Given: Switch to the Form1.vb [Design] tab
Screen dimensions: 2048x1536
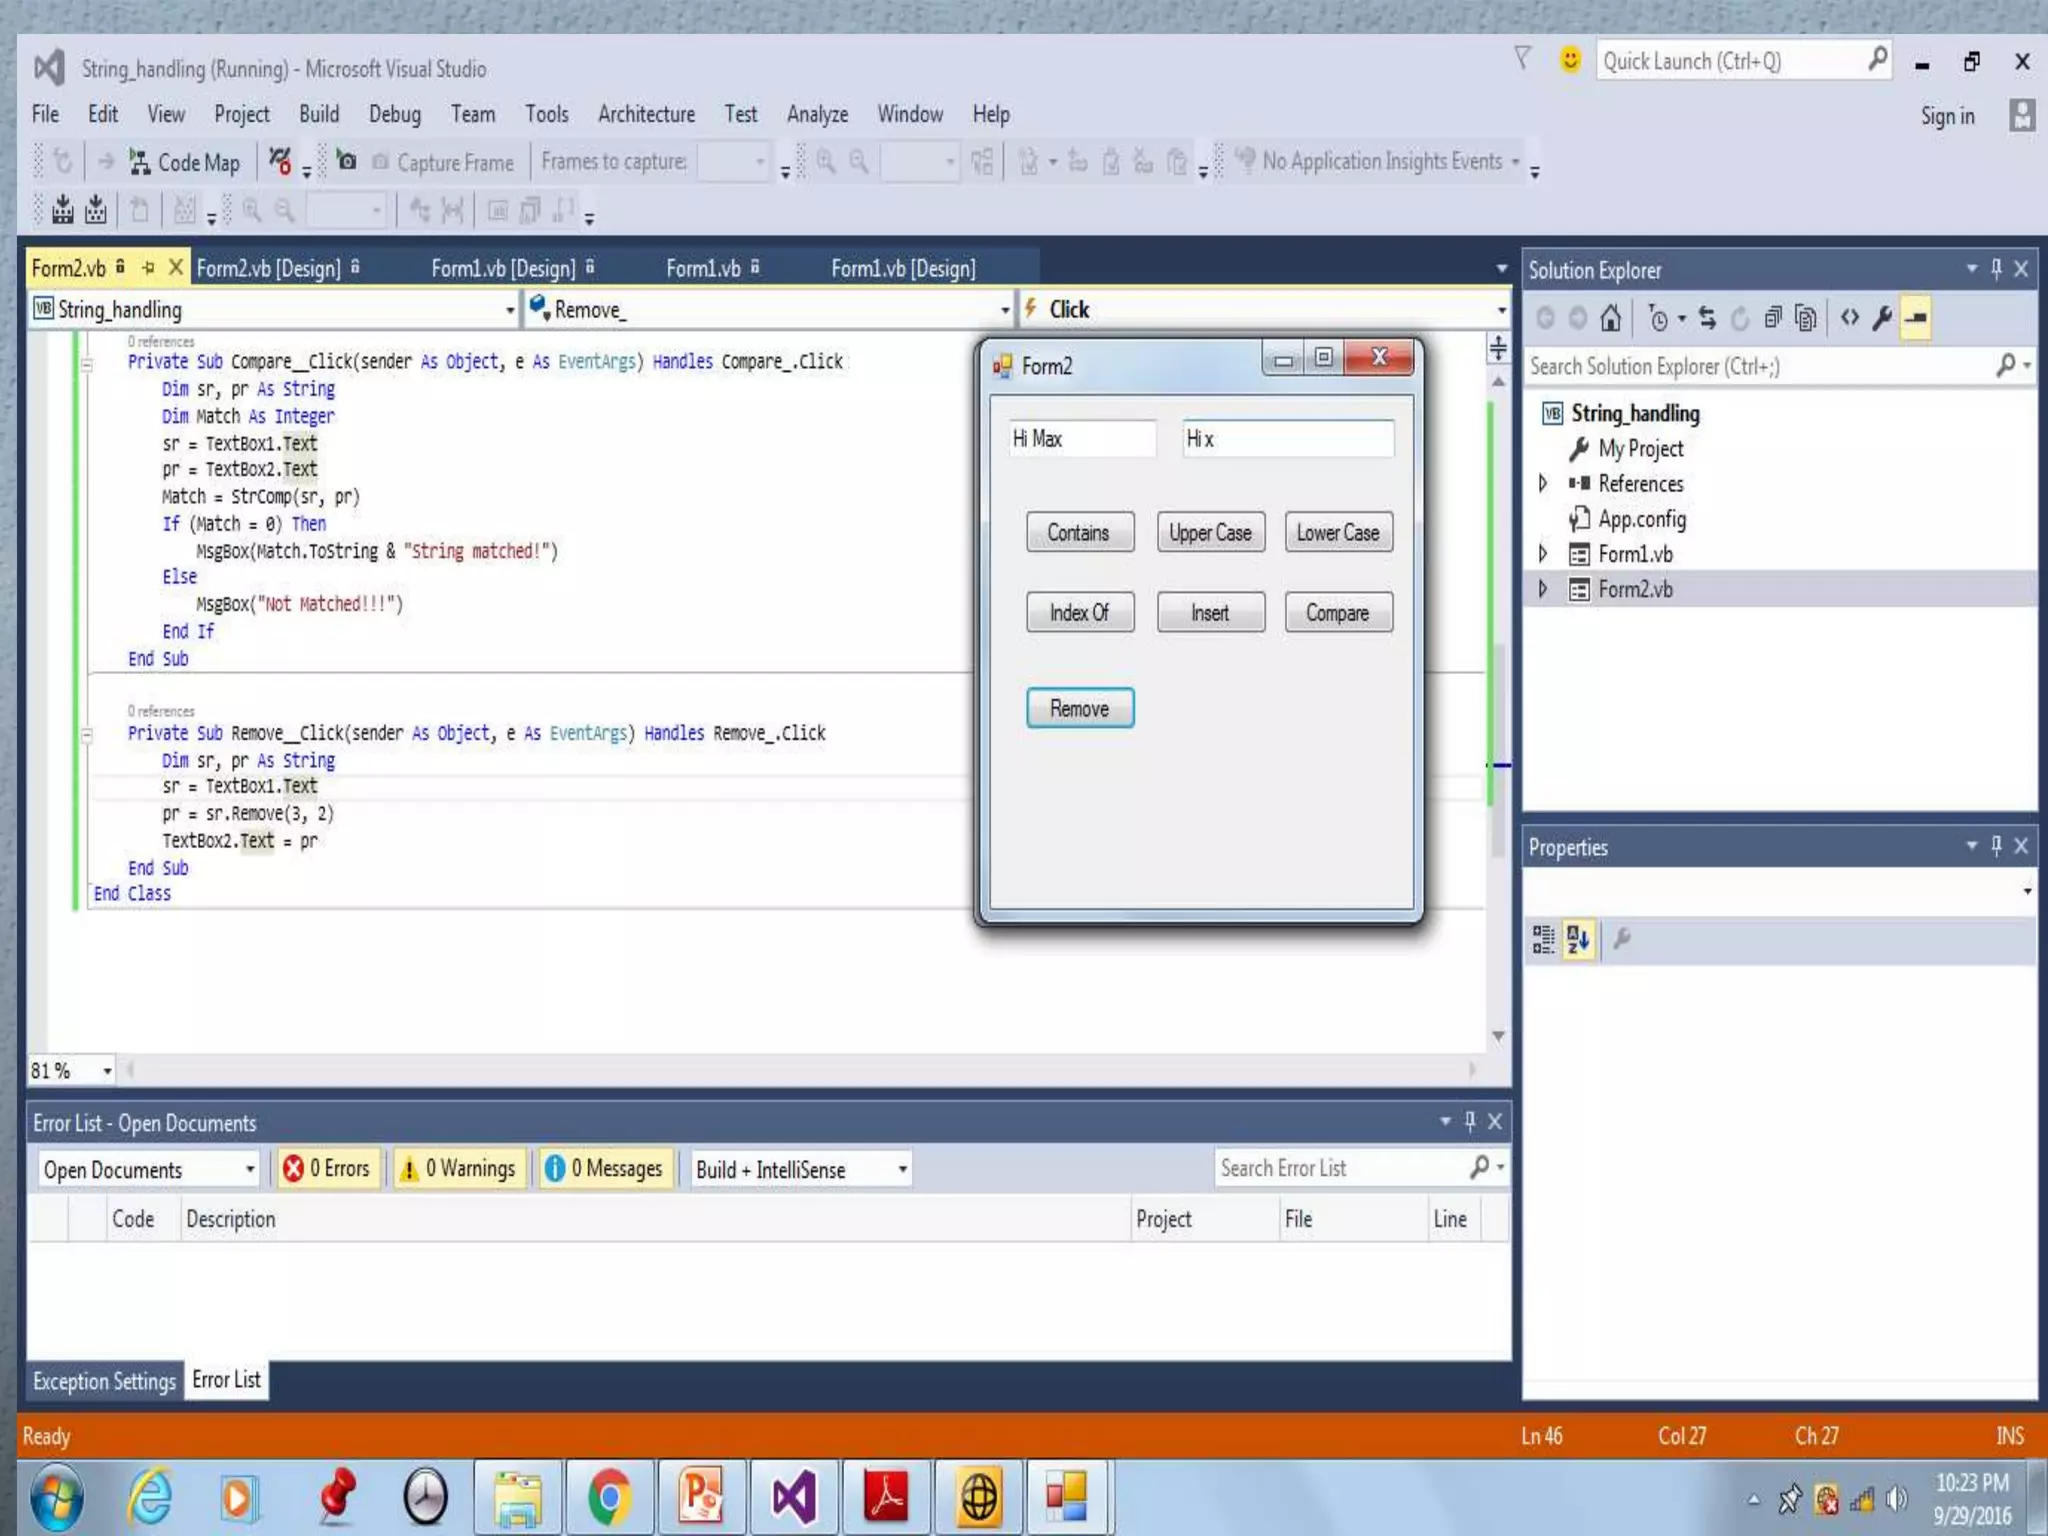Looking at the screenshot, I should tap(502, 268).
